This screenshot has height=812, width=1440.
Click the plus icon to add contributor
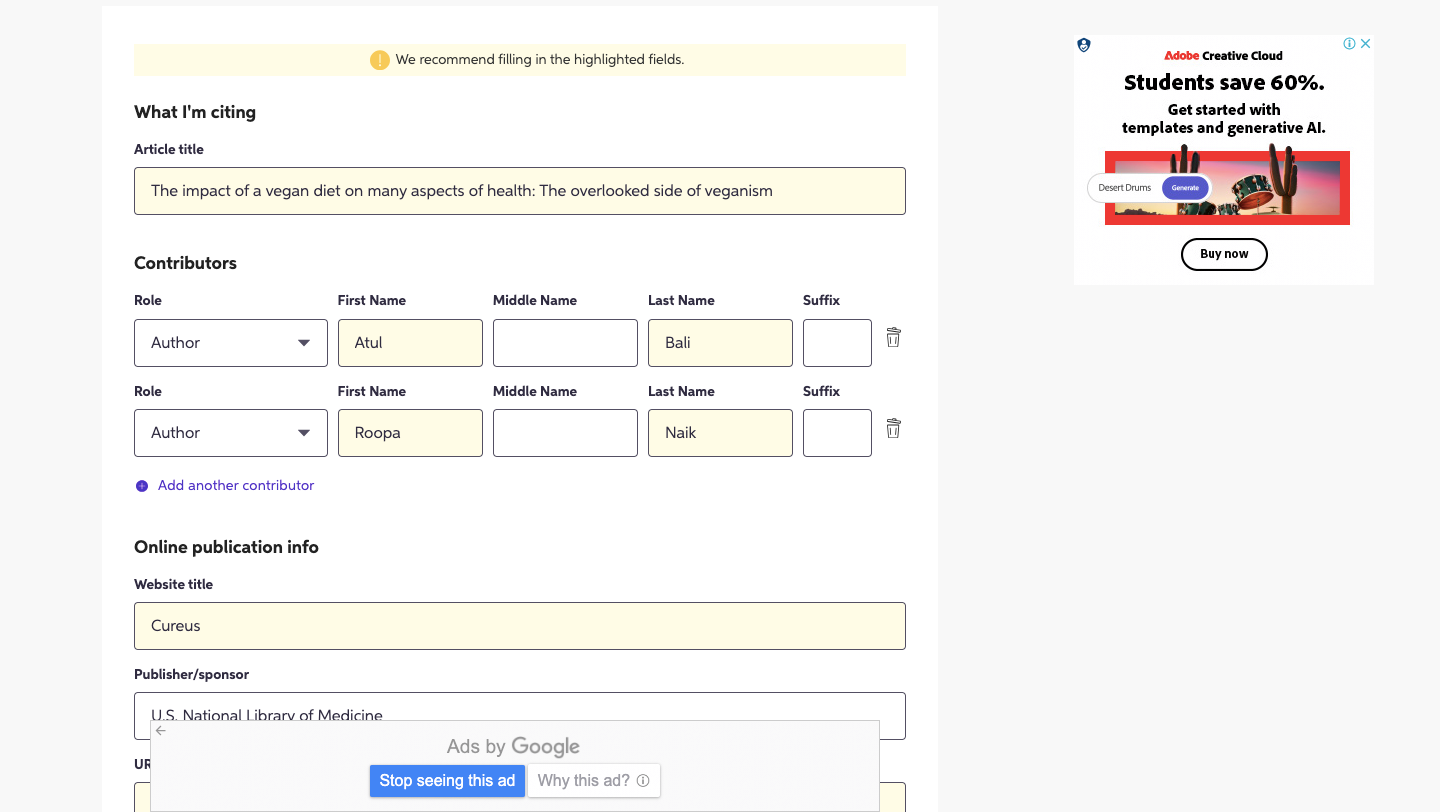(141, 486)
